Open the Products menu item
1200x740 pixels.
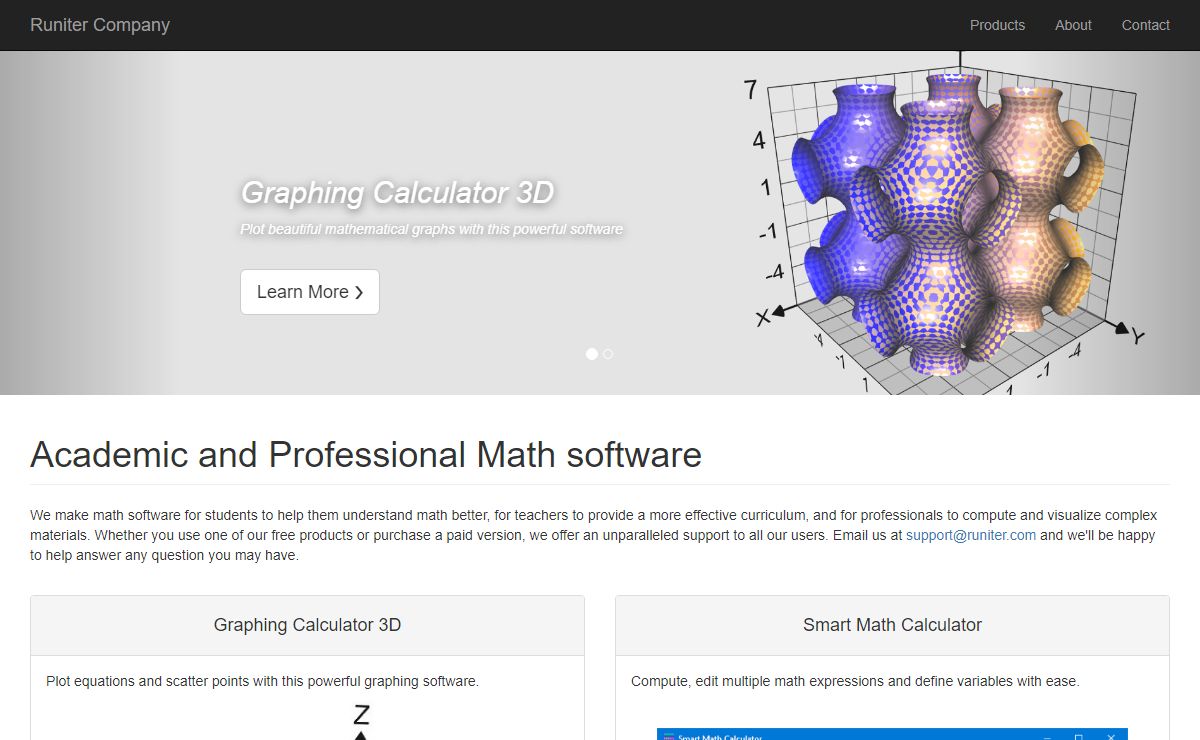pos(997,25)
